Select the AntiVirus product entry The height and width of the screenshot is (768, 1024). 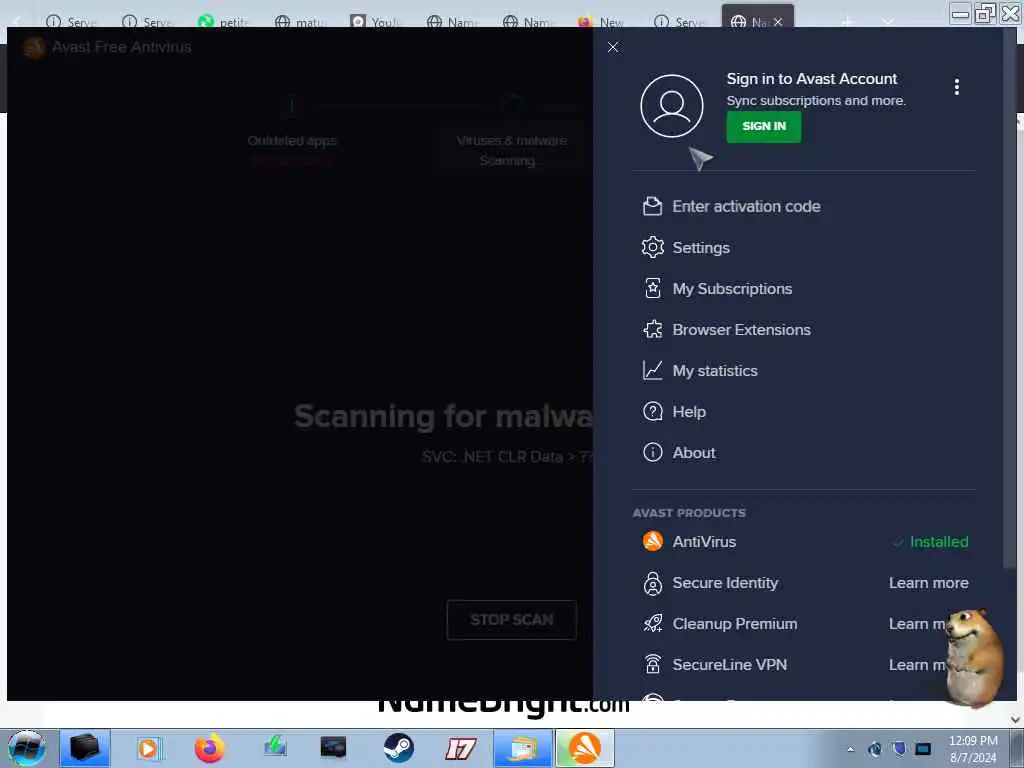coord(704,541)
